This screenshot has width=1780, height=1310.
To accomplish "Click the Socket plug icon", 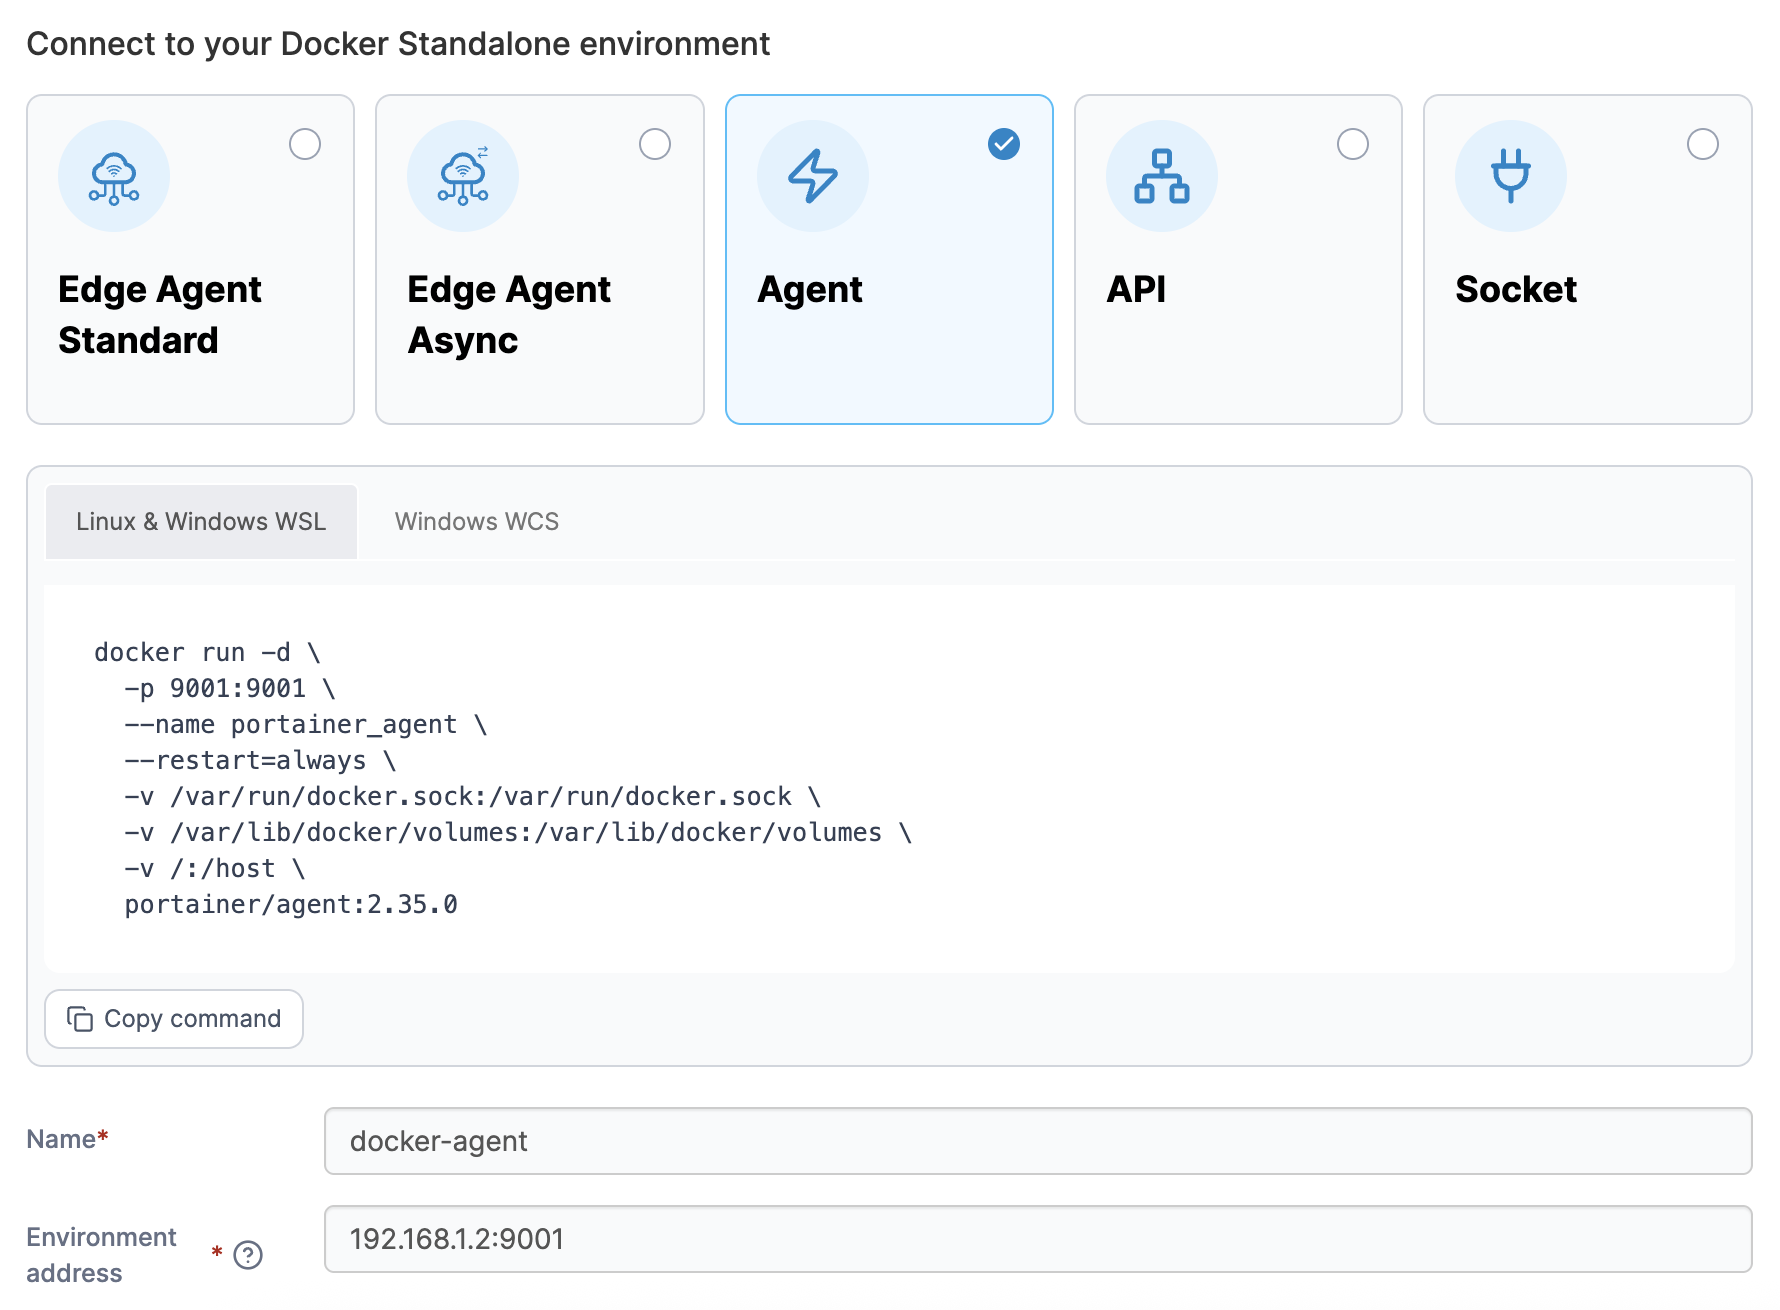I will (1510, 177).
